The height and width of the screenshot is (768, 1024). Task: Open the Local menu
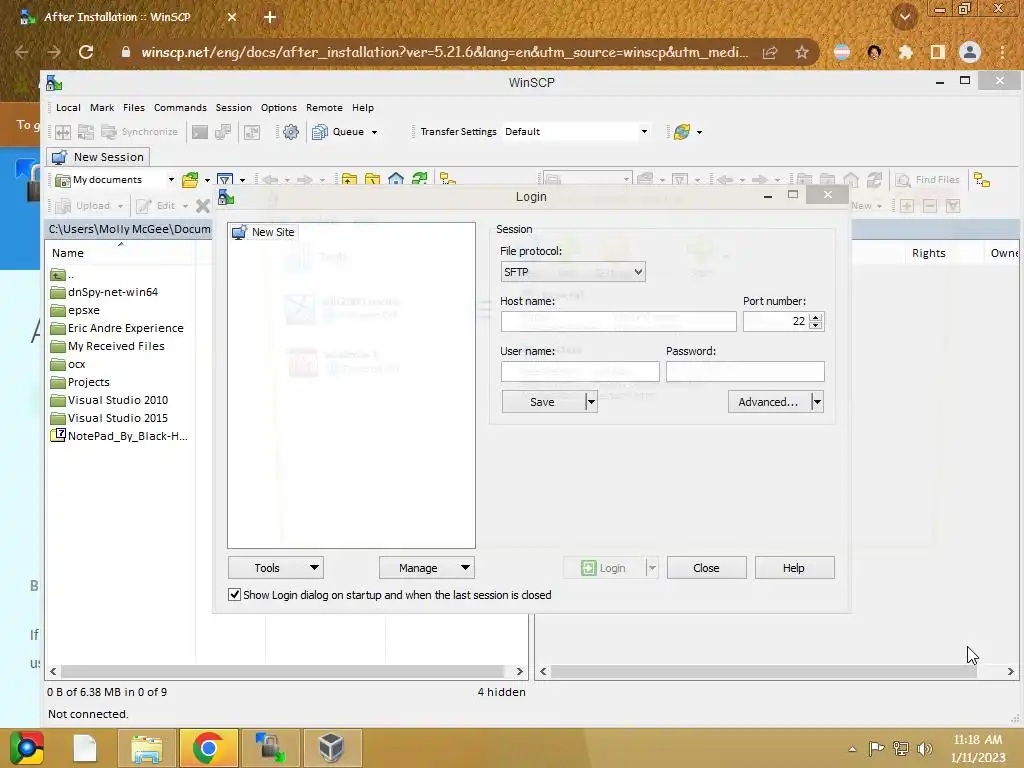69,108
